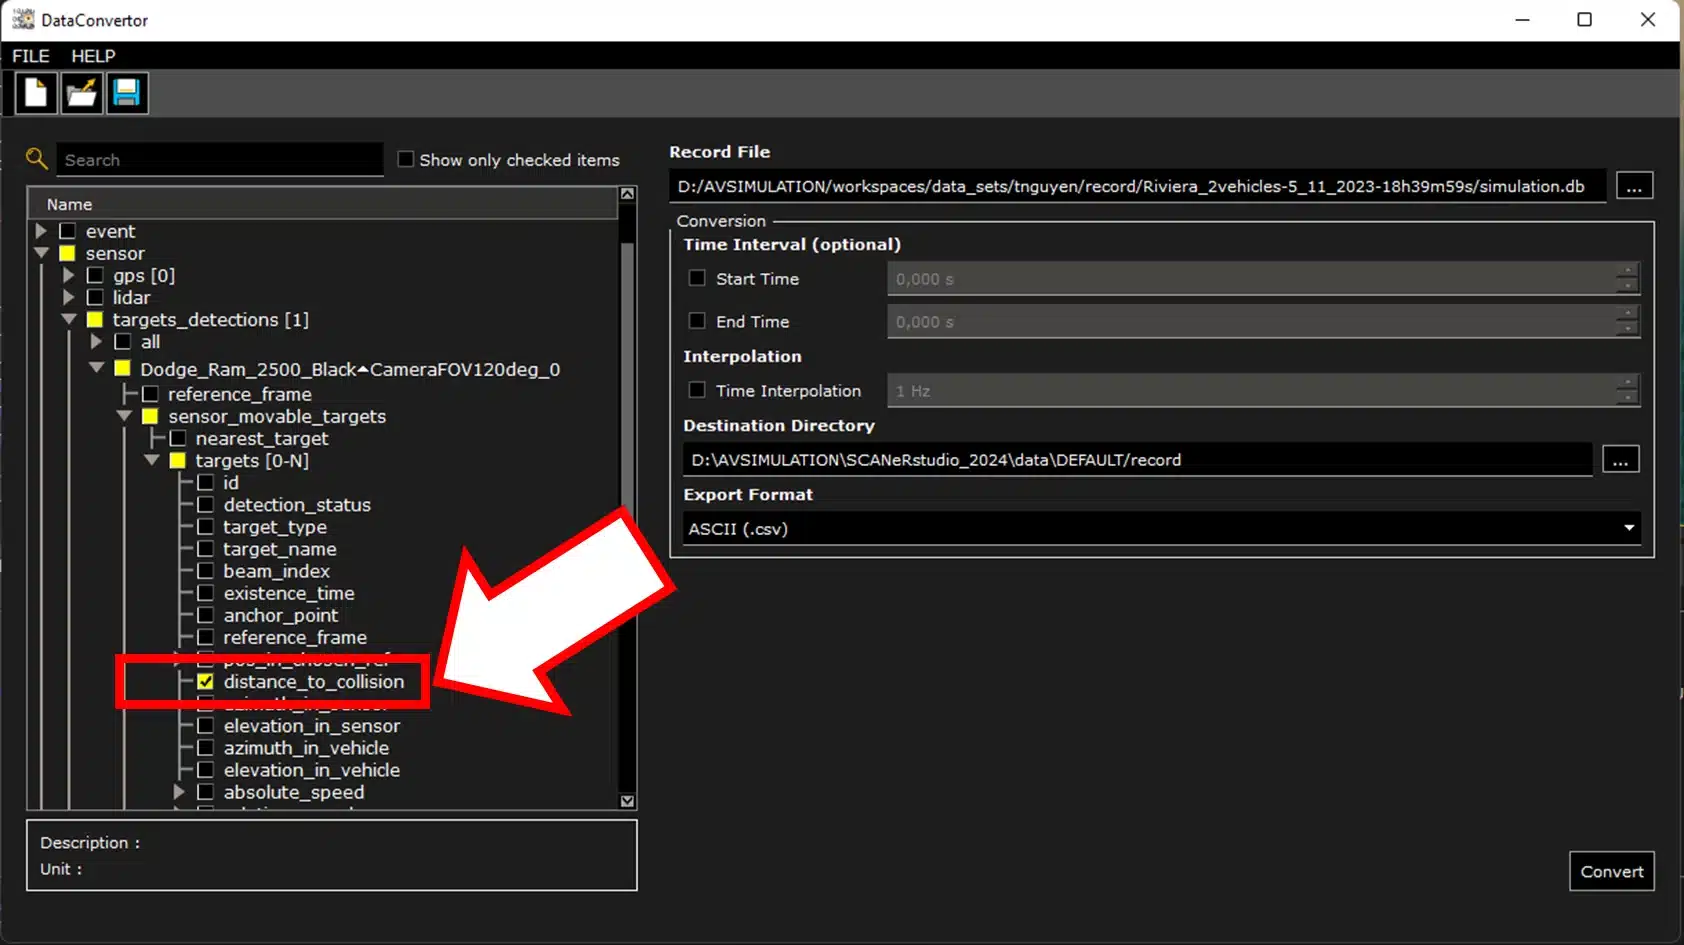Click the Convert button
Screen dimensions: 1684x945
(x=1611, y=871)
